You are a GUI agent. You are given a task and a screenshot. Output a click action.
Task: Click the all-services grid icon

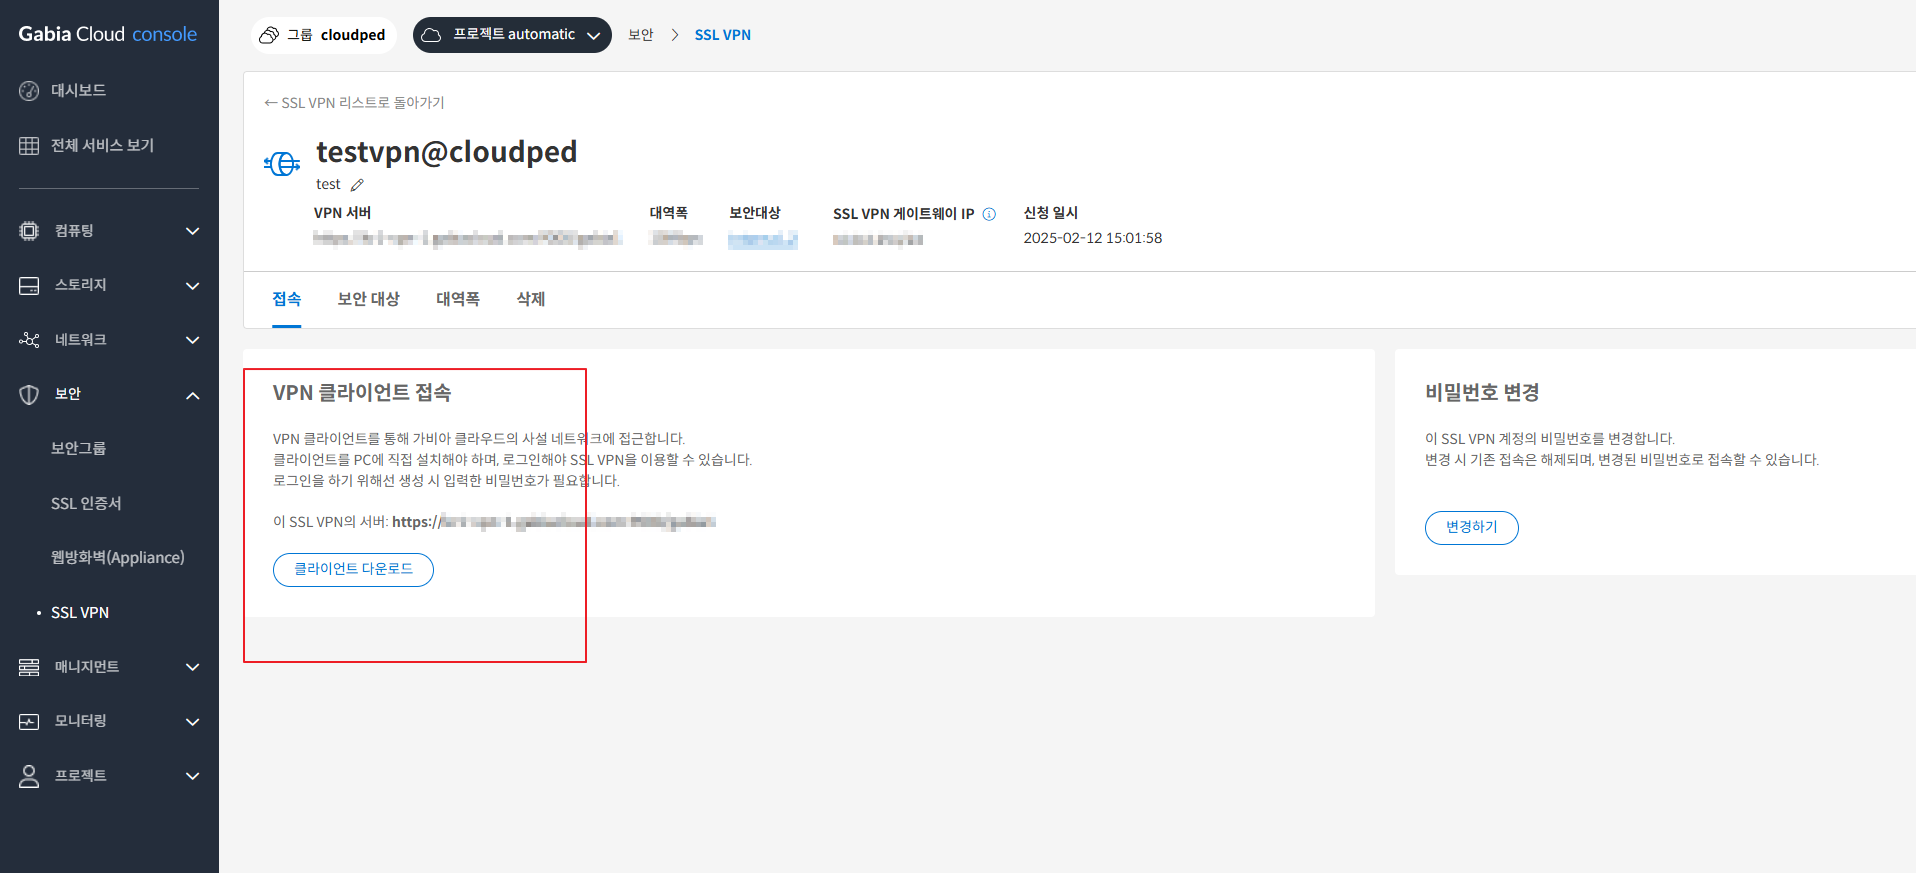point(29,146)
